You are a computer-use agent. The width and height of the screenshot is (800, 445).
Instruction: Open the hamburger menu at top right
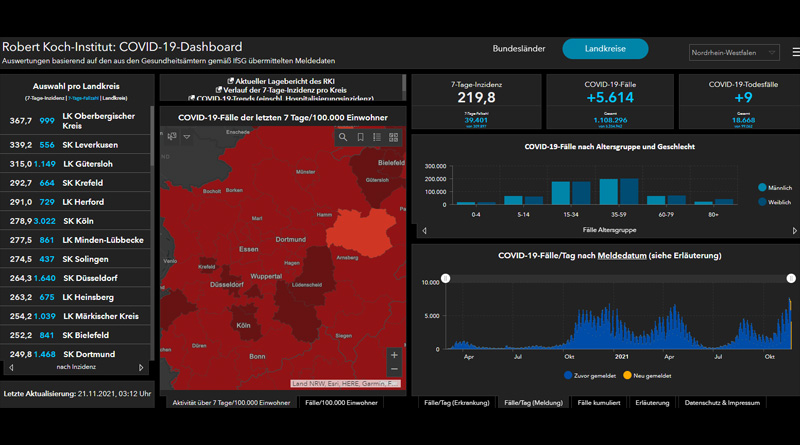tap(796, 52)
